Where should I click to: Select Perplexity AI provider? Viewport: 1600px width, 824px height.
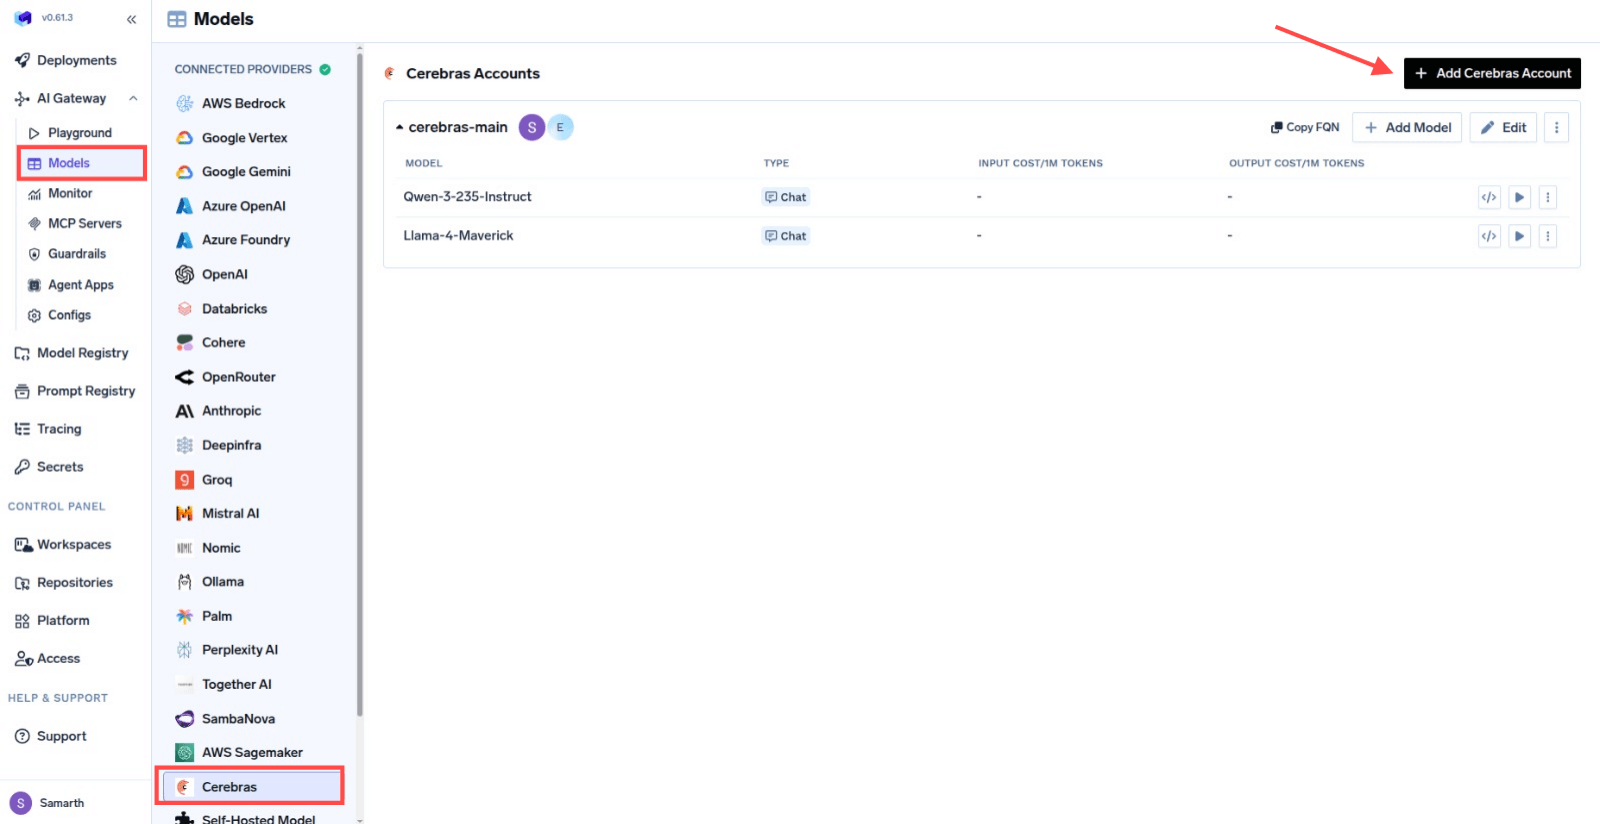(227, 650)
